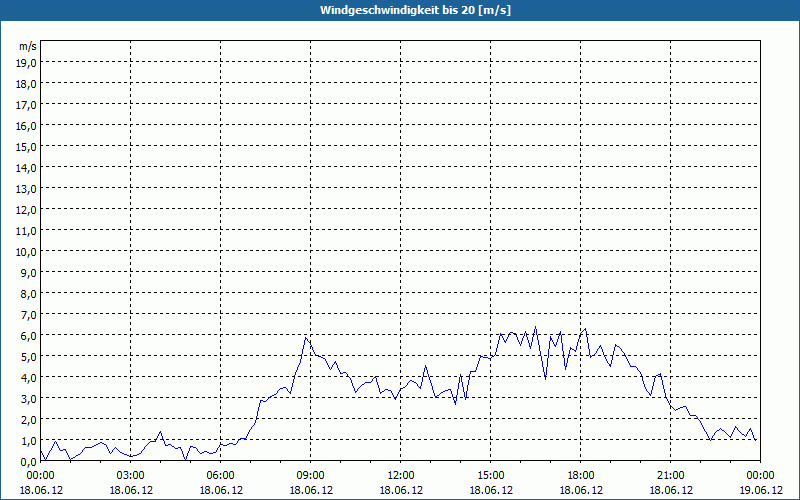Click the 14,0 axis label
800x500 pixels.
coord(27,168)
